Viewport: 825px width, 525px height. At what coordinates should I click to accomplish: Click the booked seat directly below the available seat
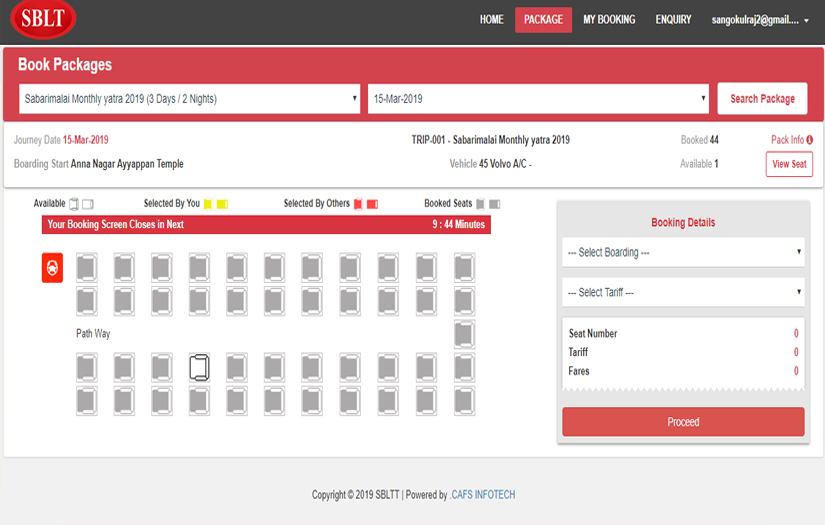click(x=199, y=401)
